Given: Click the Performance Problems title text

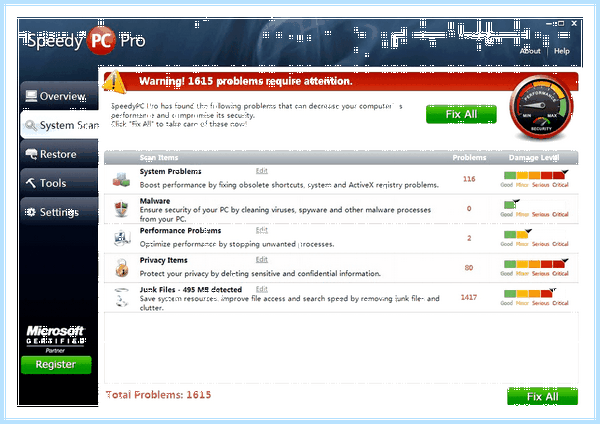Looking at the screenshot, I should [180, 230].
